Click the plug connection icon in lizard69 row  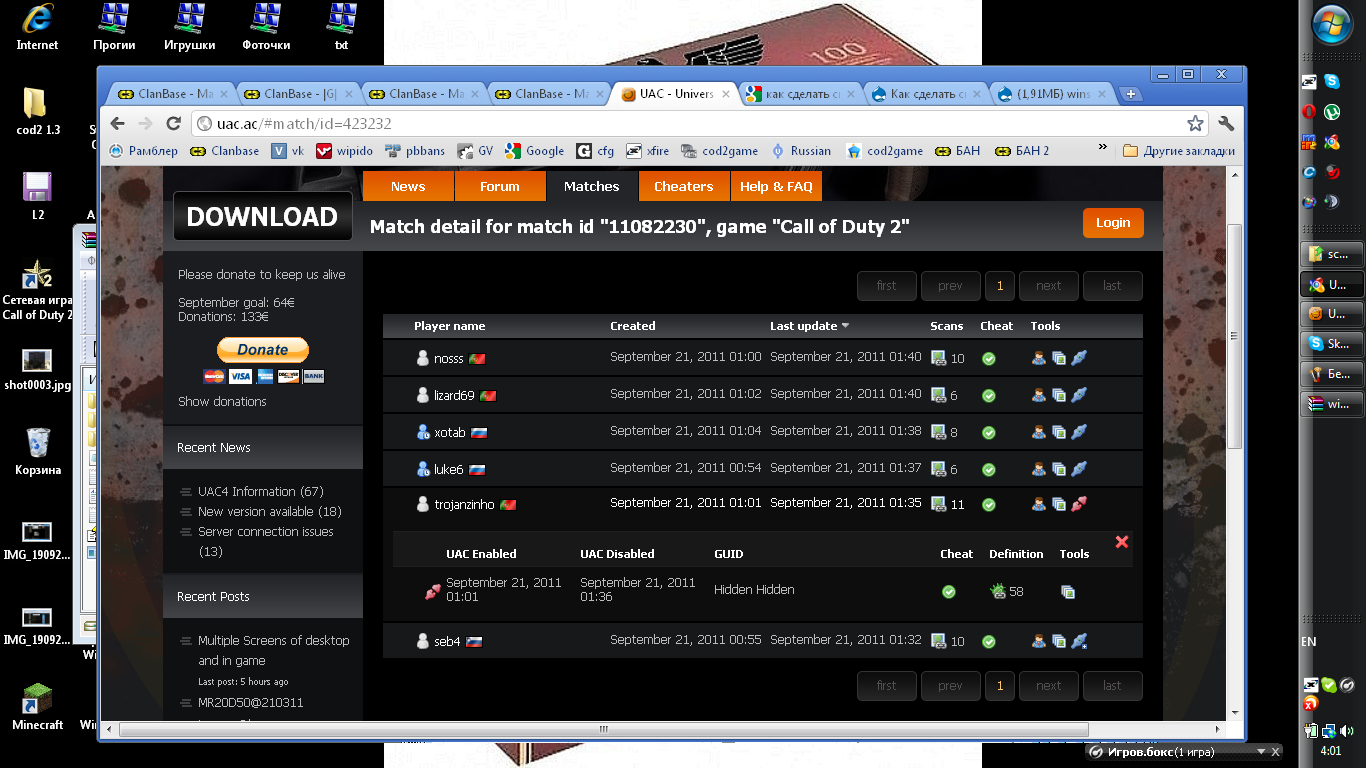1078,395
